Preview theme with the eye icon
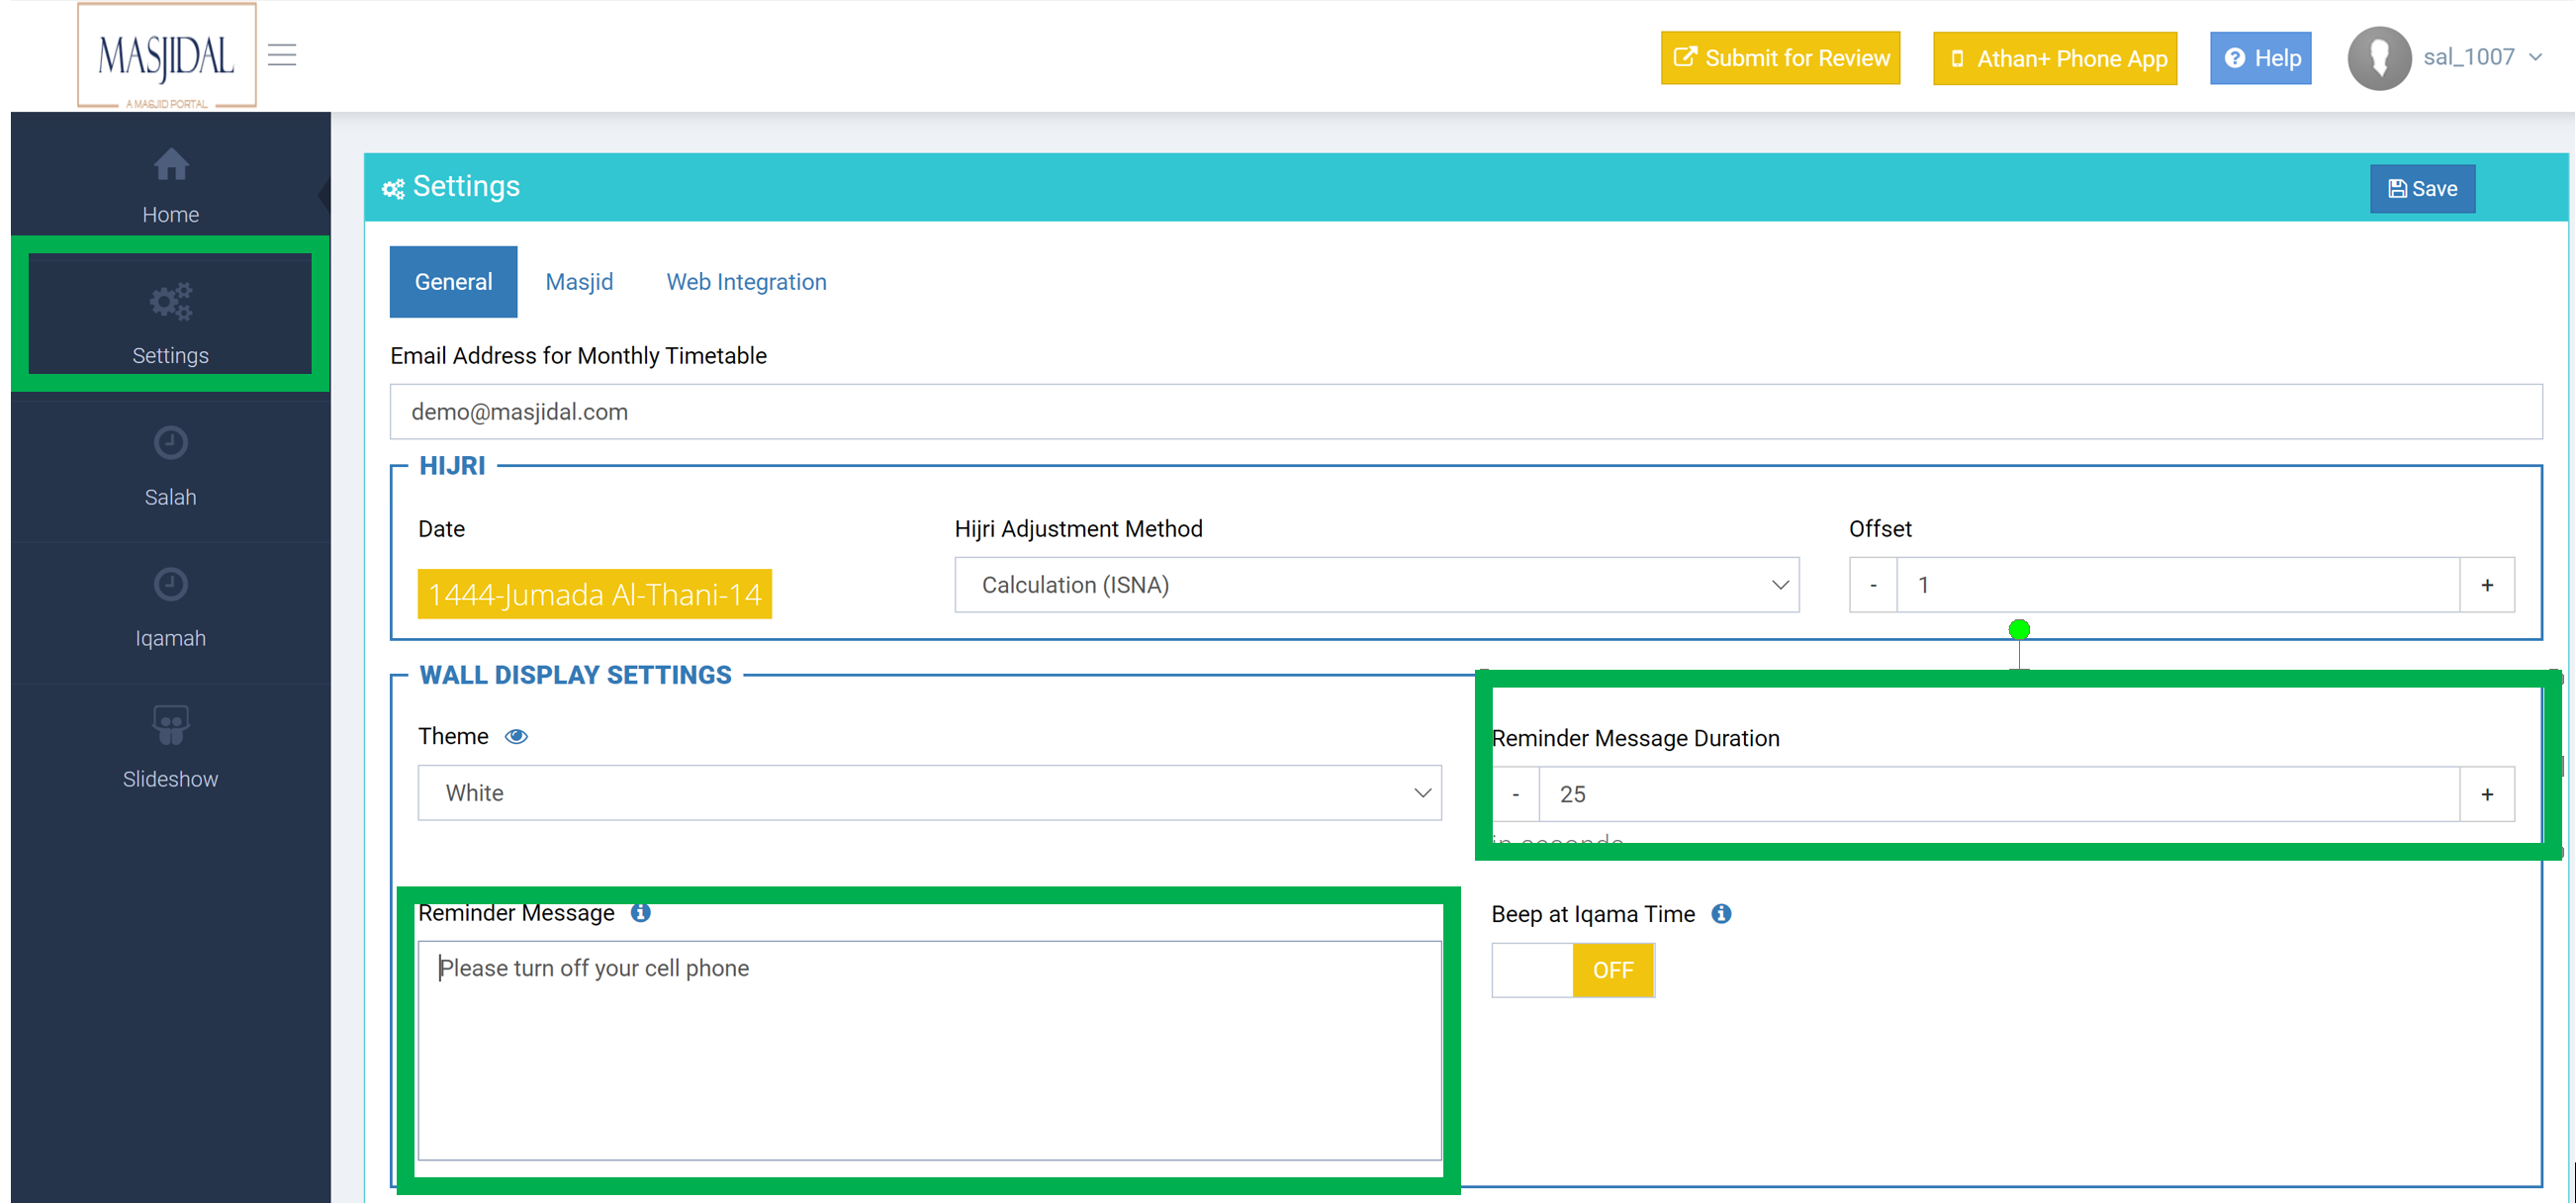This screenshot has width=2576, height=1203. pos(516,737)
